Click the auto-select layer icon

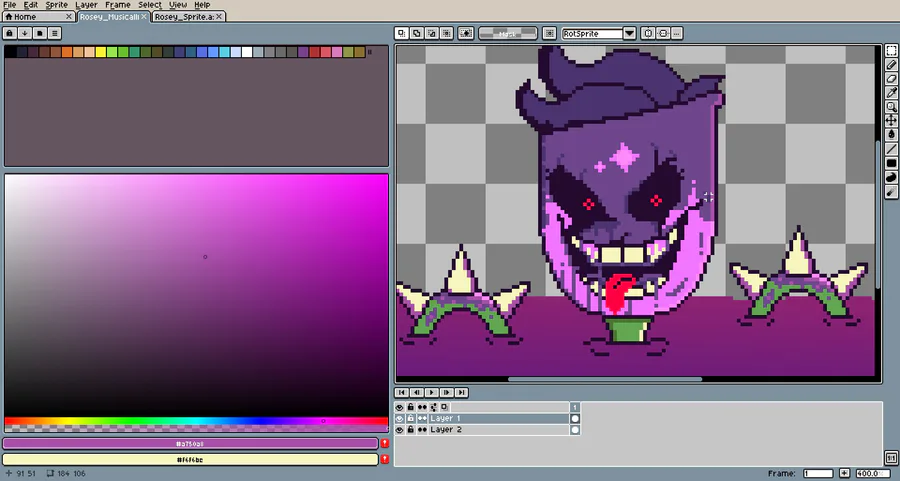pyautogui.click(x=465, y=33)
